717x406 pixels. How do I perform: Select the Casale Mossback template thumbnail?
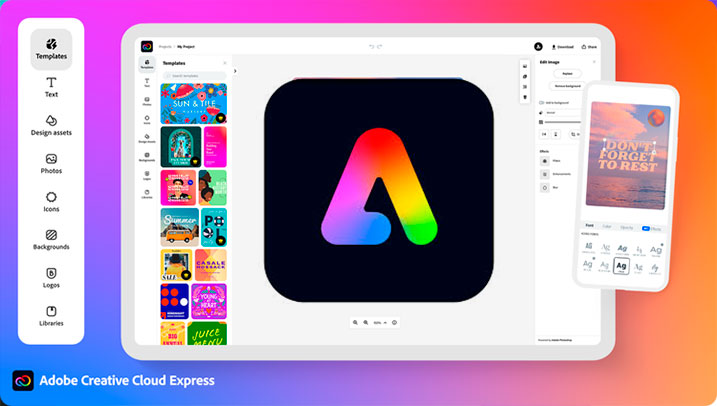[x=211, y=265]
